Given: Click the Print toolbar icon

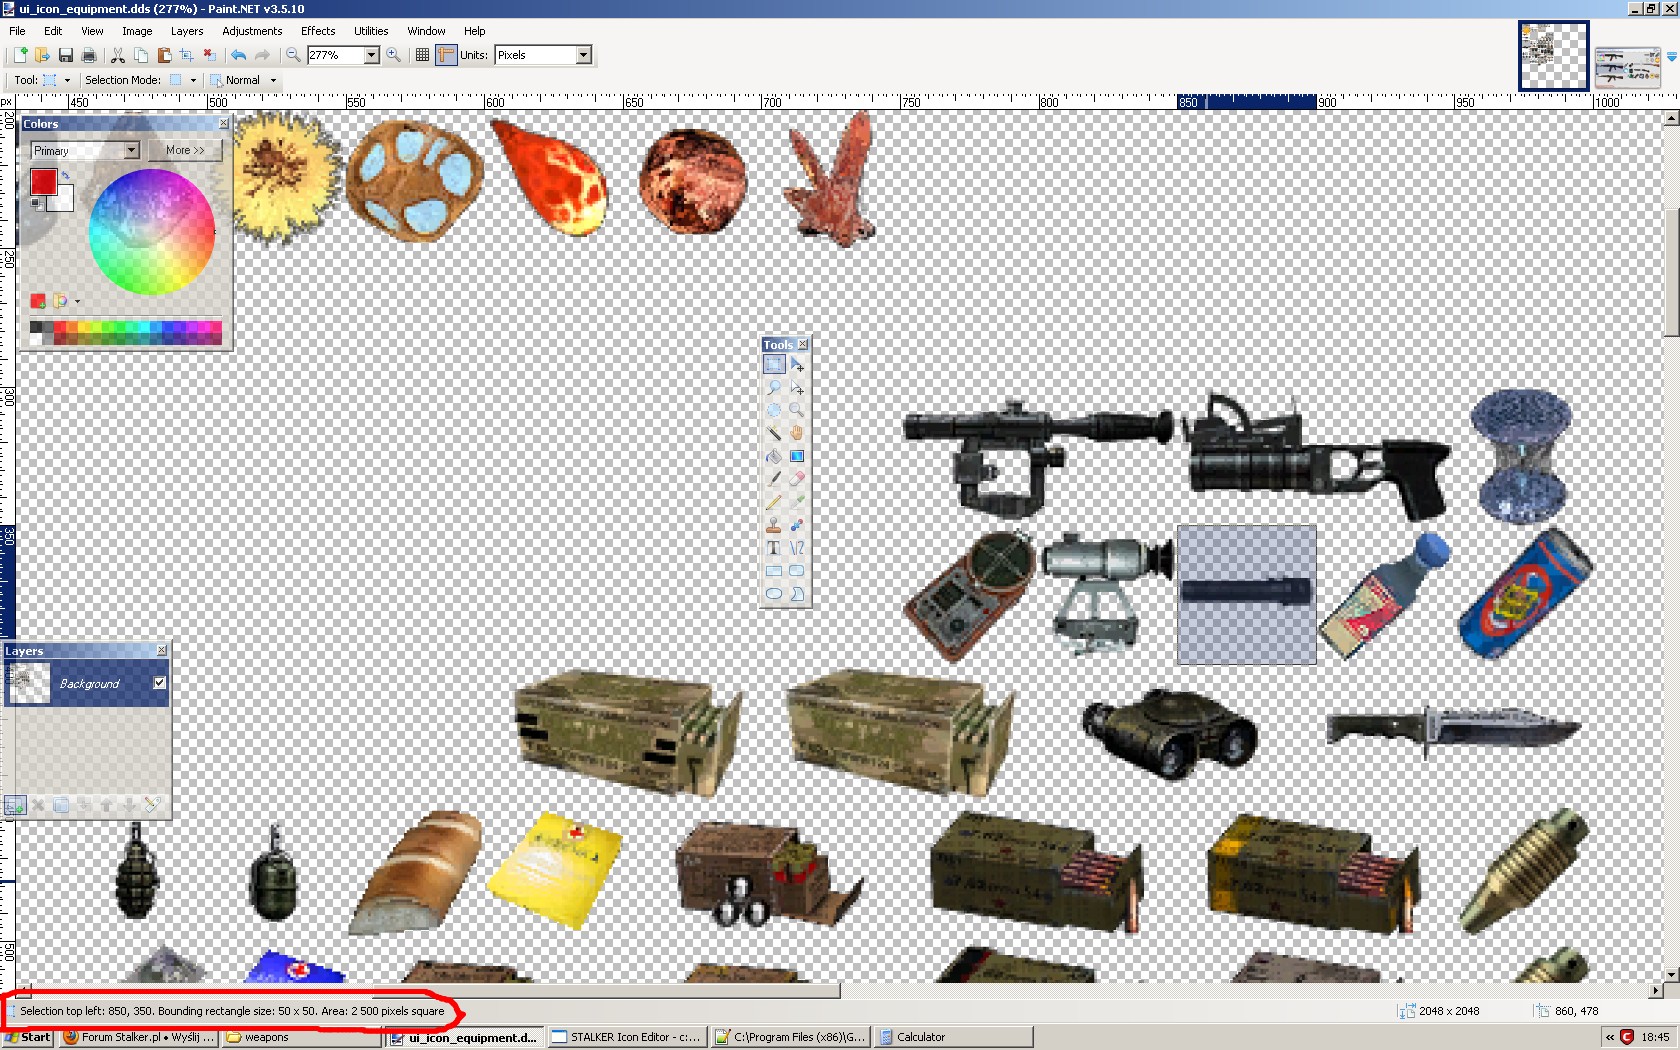Looking at the screenshot, I should tap(89, 55).
